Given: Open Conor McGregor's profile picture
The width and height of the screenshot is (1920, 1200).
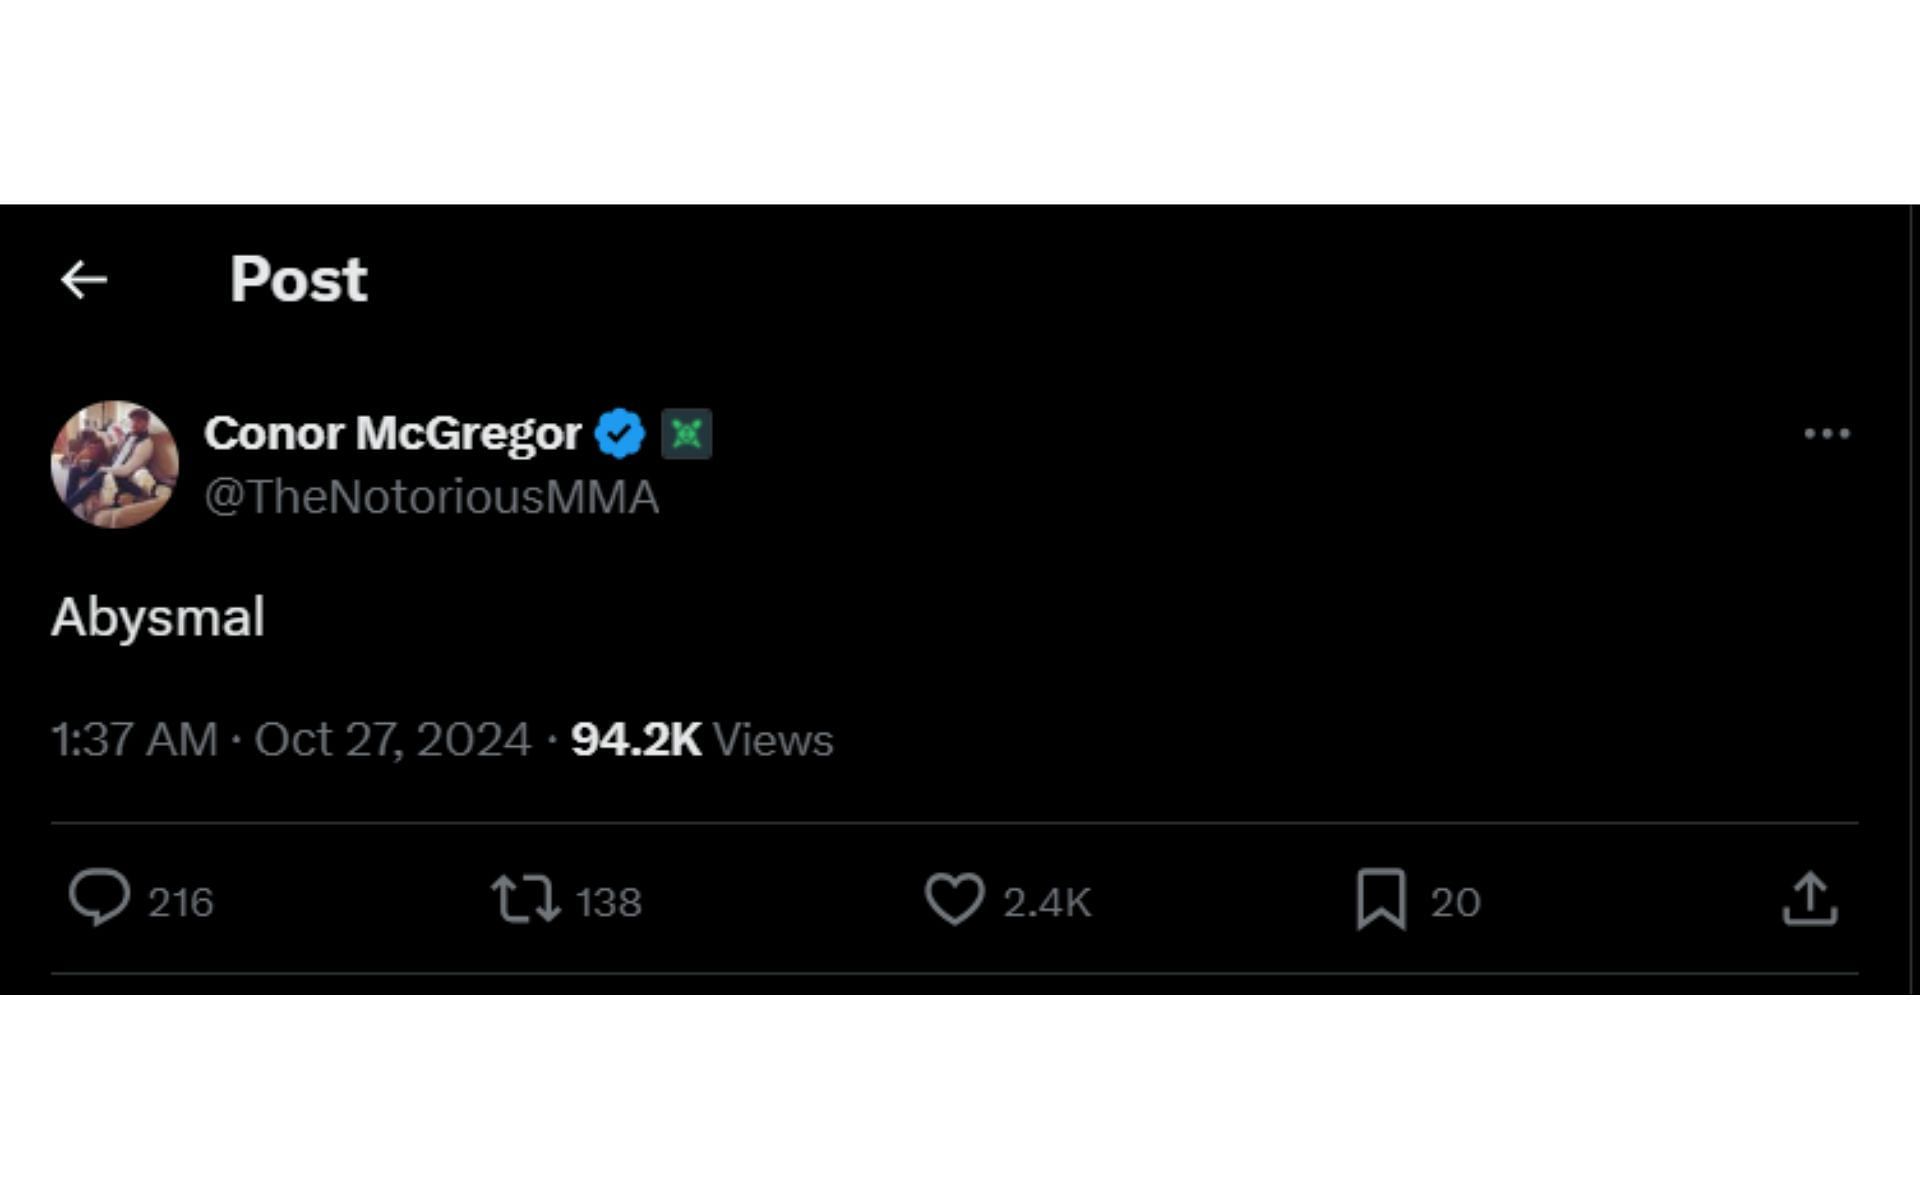Looking at the screenshot, I should pos(115,464).
